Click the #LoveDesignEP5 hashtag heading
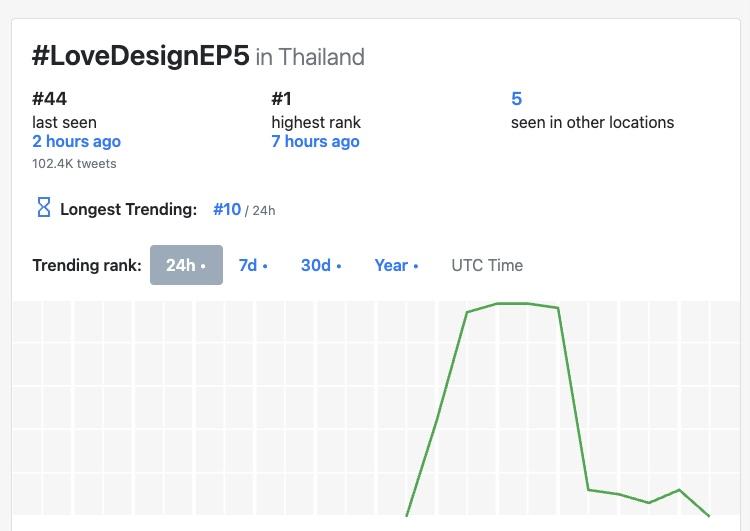Viewport: 750px width, 531px height. 140,56
